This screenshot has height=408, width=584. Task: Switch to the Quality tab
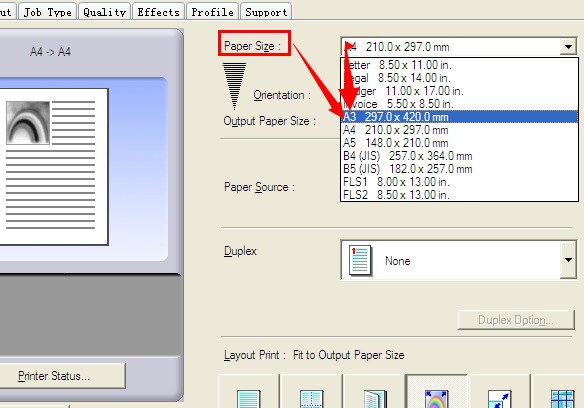pos(105,12)
